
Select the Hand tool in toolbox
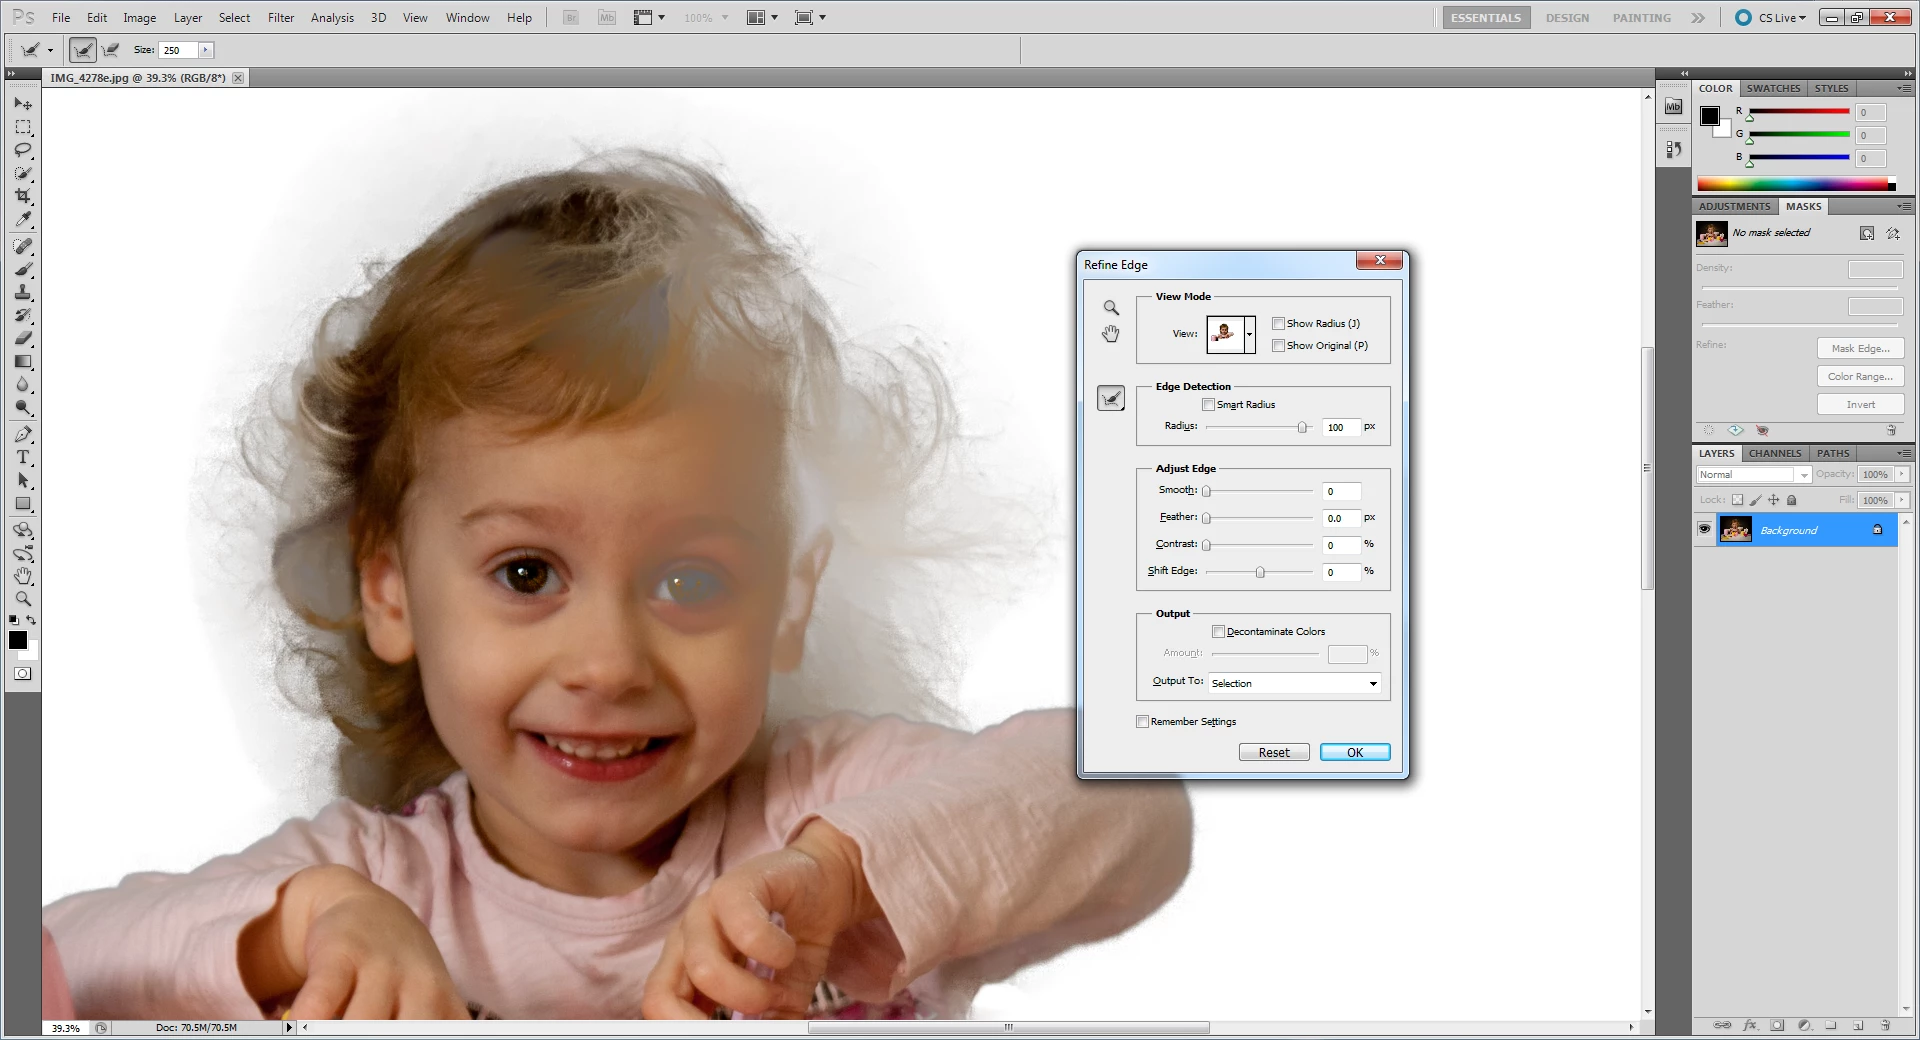tap(23, 576)
